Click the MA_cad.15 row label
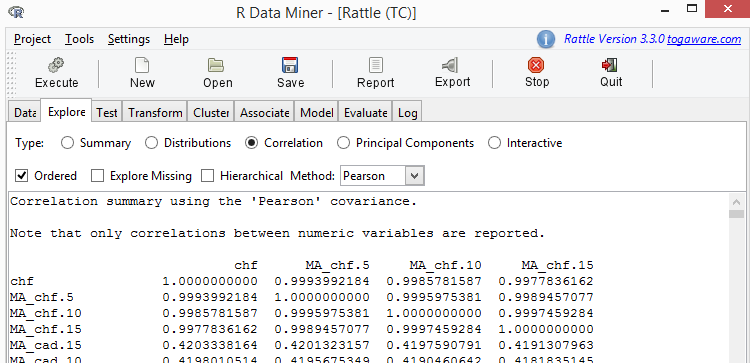 [45, 345]
